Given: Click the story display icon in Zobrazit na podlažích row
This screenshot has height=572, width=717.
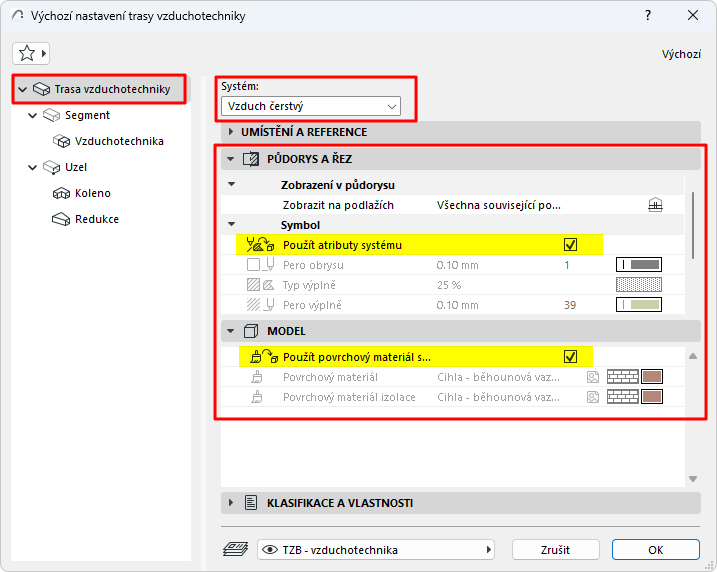Looking at the screenshot, I should click(x=655, y=205).
